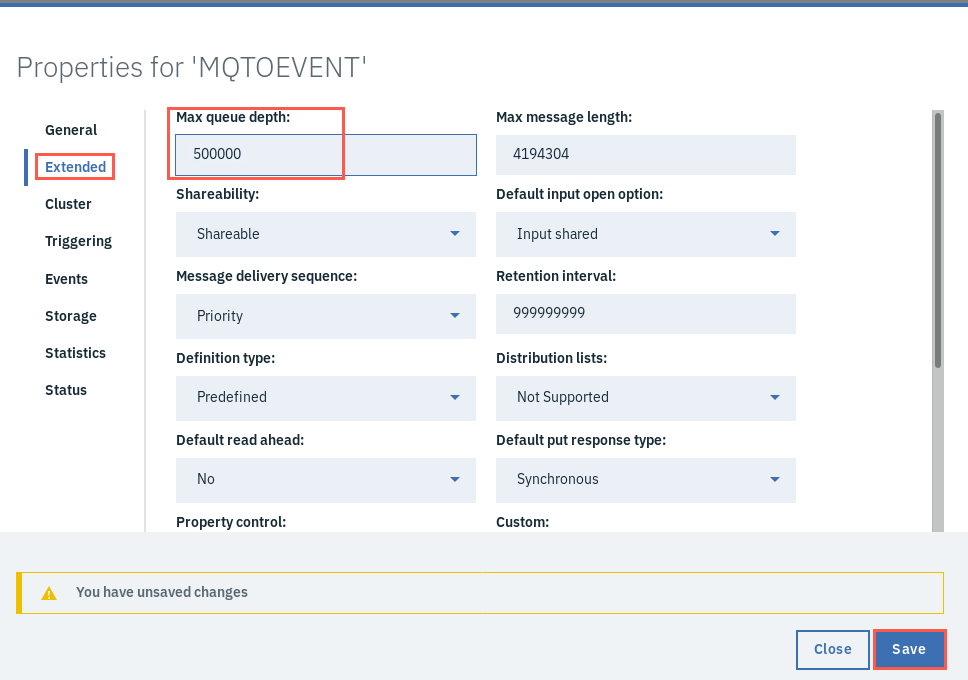The width and height of the screenshot is (968, 680).
Task: Open Default put response type dropdown
Action: 646,480
